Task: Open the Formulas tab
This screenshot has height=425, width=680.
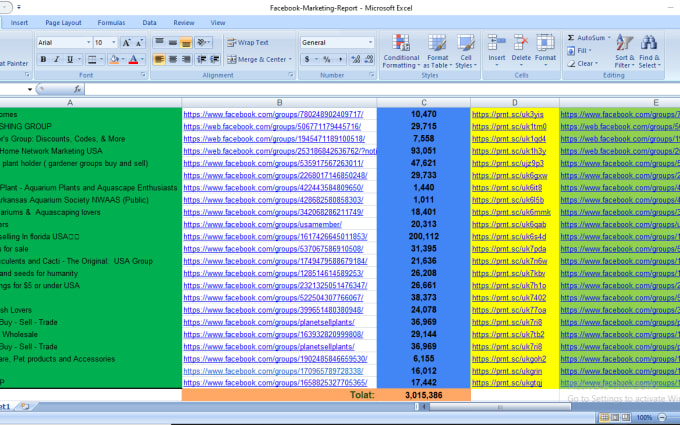Action: point(111,23)
